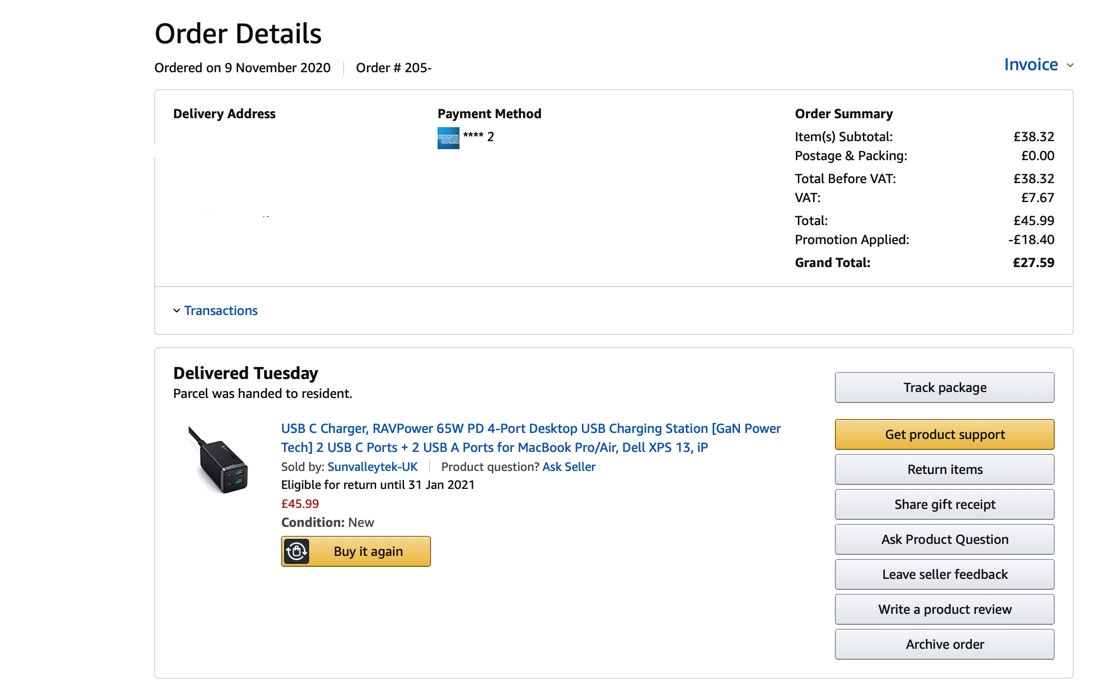Archive this order
The height and width of the screenshot is (698, 1094).
coord(944,645)
